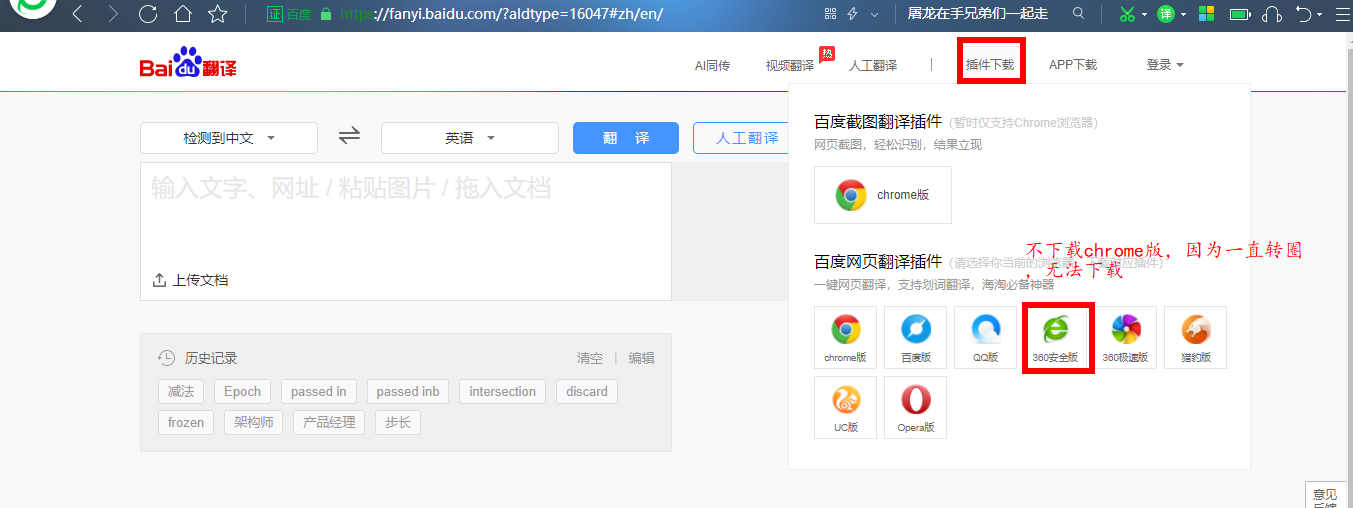Select history tag Epoch
Image resolution: width=1353 pixels, height=508 pixels.
point(242,391)
